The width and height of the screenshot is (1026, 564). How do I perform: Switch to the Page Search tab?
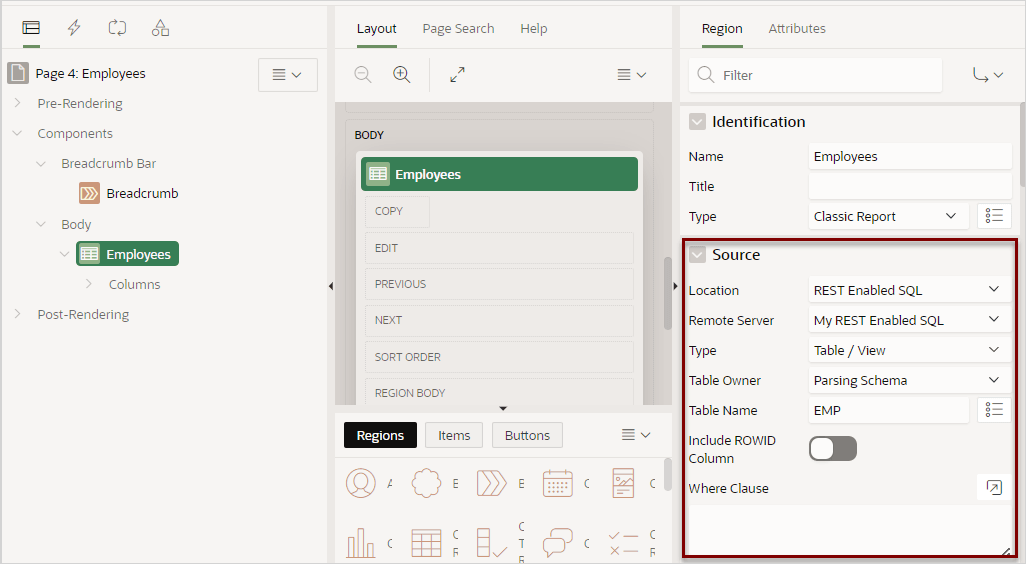coord(458,29)
